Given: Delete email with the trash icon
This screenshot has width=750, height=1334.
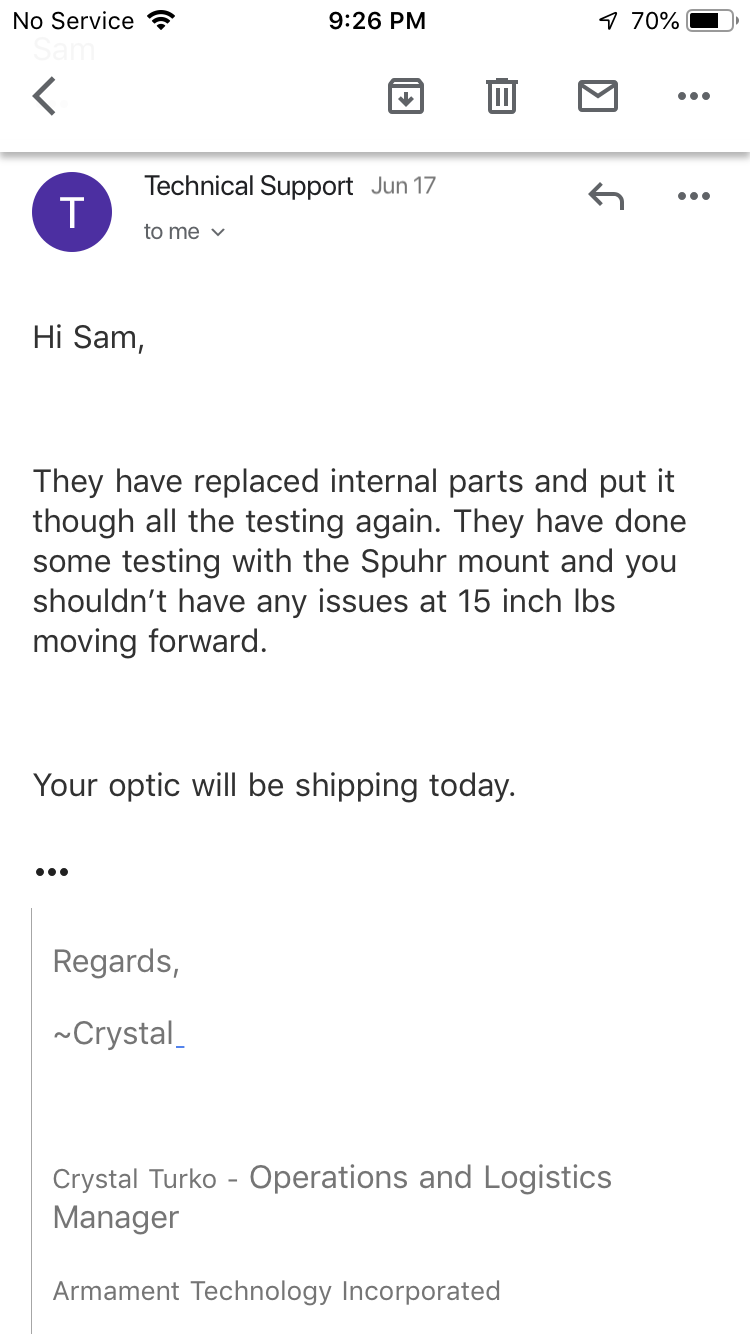Looking at the screenshot, I should click(501, 97).
